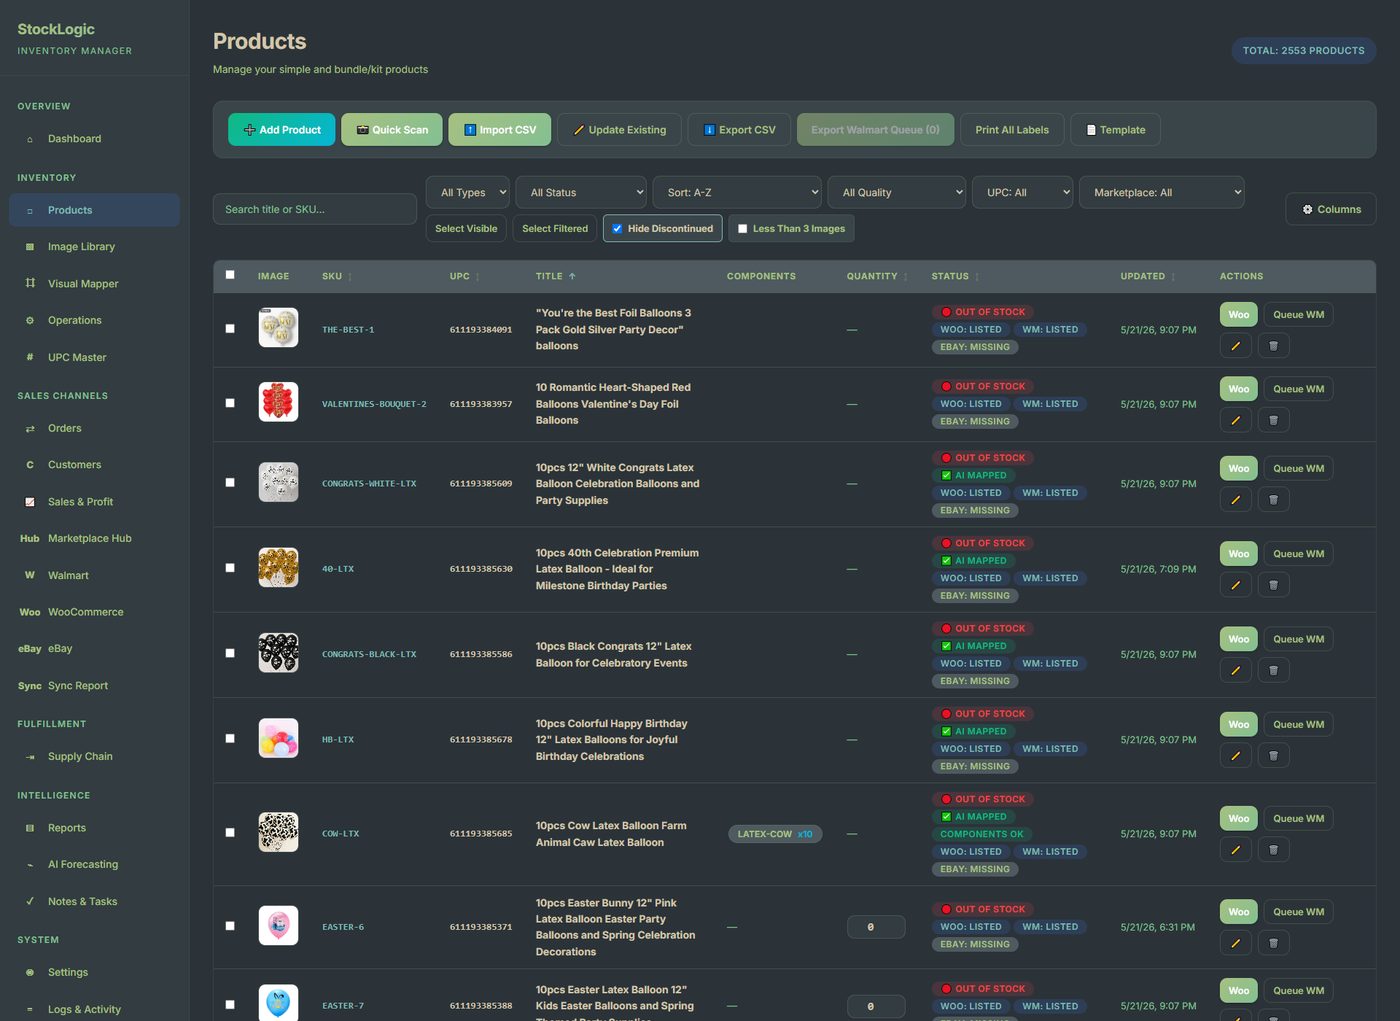This screenshot has height=1021, width=1400.
Task: Click the pencil icon for HB-LTX
Action: click(1235, 756)
